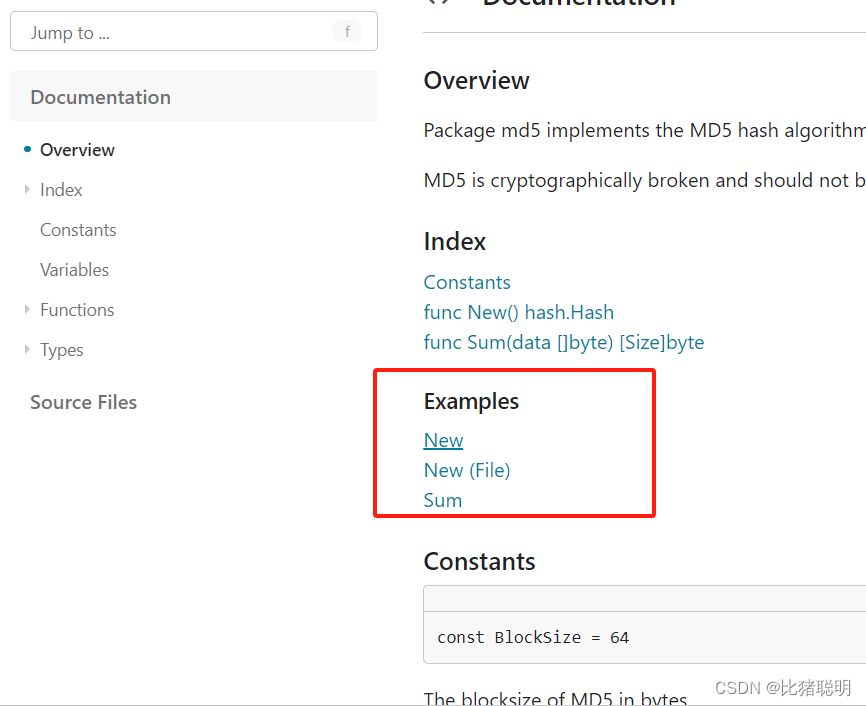Open func New() hash.Hash from the Index
Screen dimensions: 866x706
[518, 312]
